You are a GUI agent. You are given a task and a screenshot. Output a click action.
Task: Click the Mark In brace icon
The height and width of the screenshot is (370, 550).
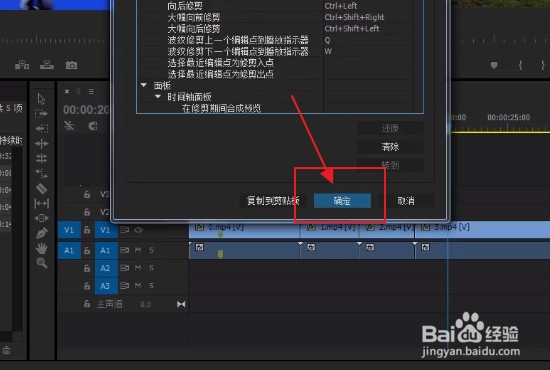[521, 65]
